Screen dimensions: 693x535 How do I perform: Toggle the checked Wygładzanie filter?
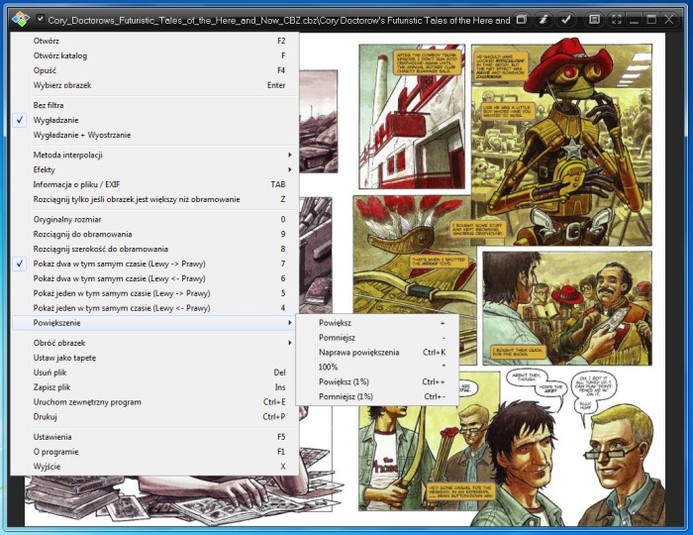click(x=155, y=120)
